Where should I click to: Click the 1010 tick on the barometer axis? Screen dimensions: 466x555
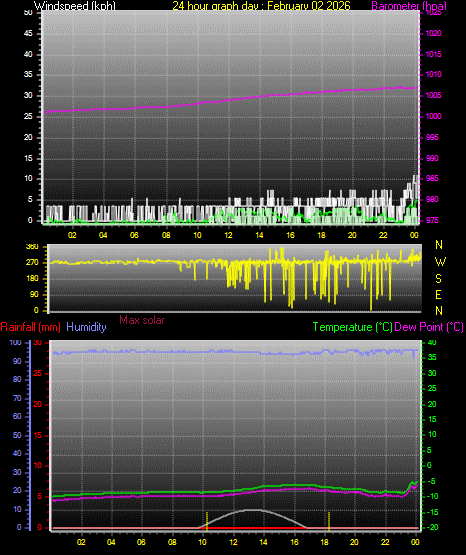pos(433,74)
